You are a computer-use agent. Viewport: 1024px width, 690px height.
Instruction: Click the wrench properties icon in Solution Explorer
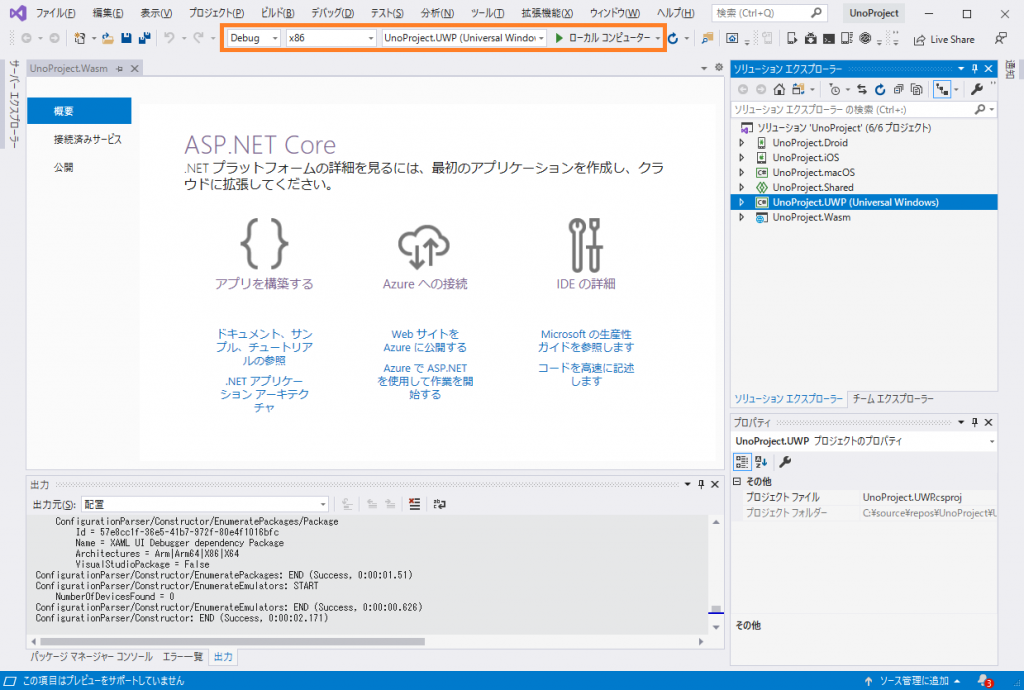pos(977,89)
